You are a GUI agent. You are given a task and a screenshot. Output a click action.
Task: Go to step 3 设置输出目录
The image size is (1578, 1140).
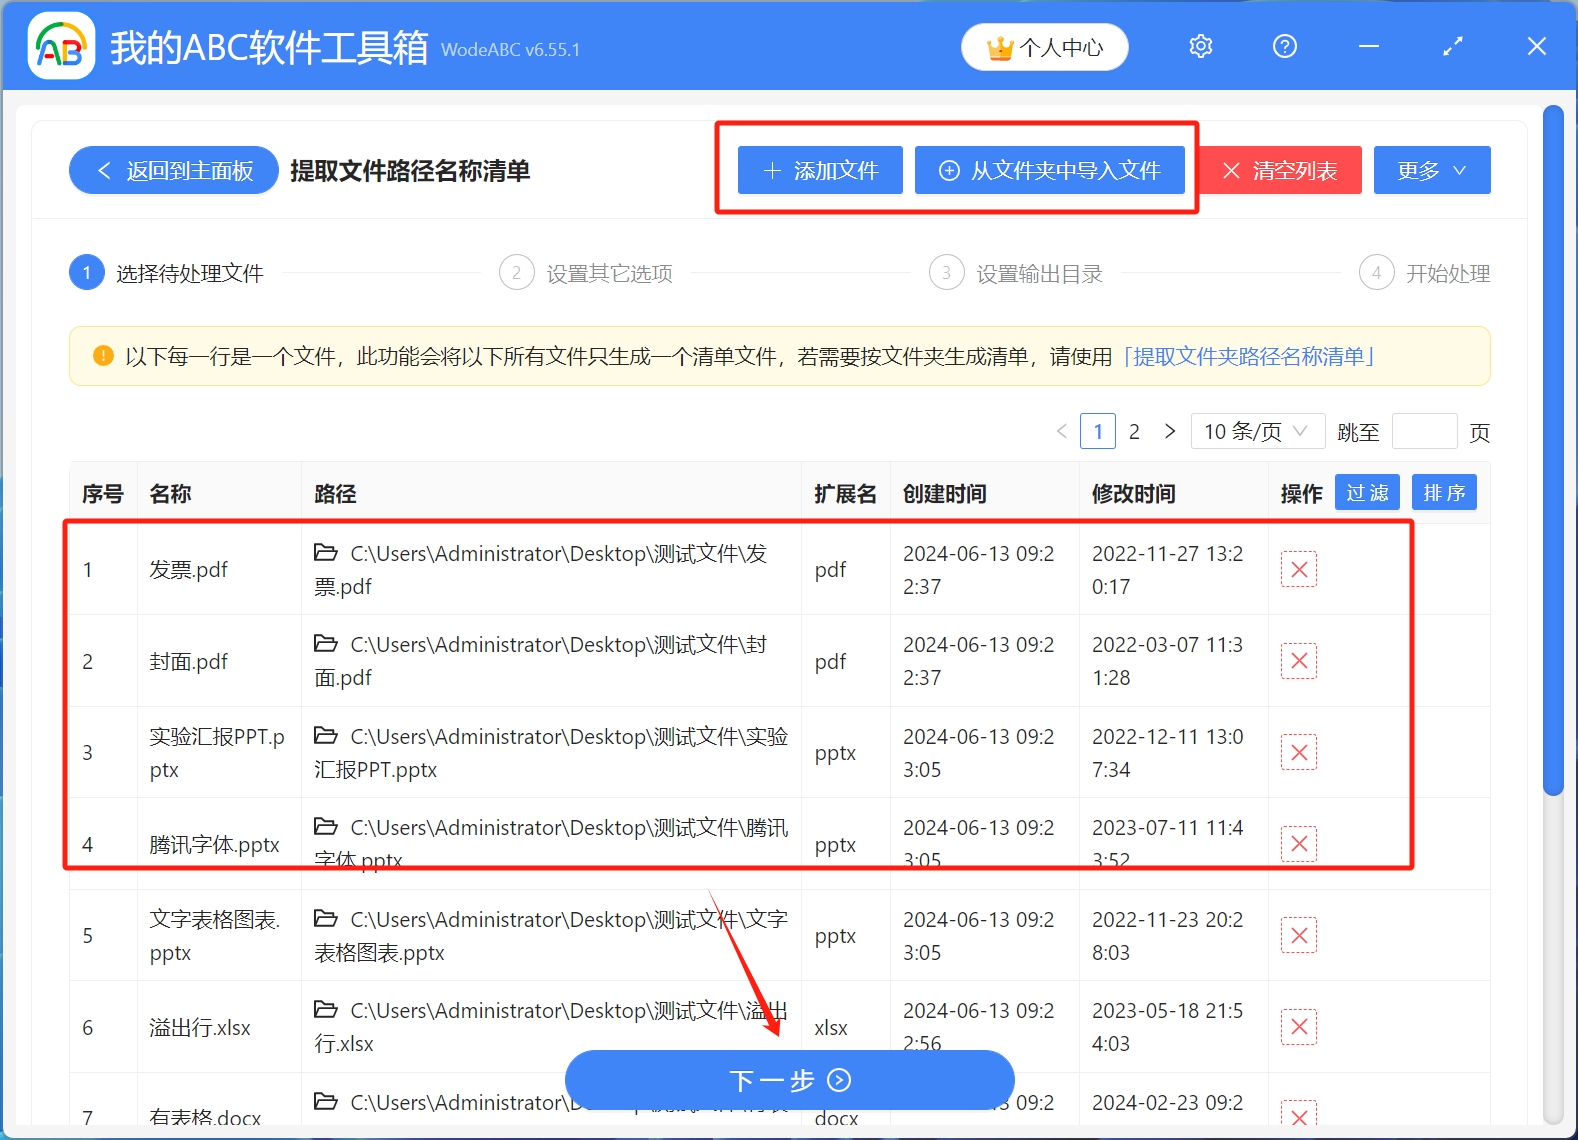click(1016, 273)
